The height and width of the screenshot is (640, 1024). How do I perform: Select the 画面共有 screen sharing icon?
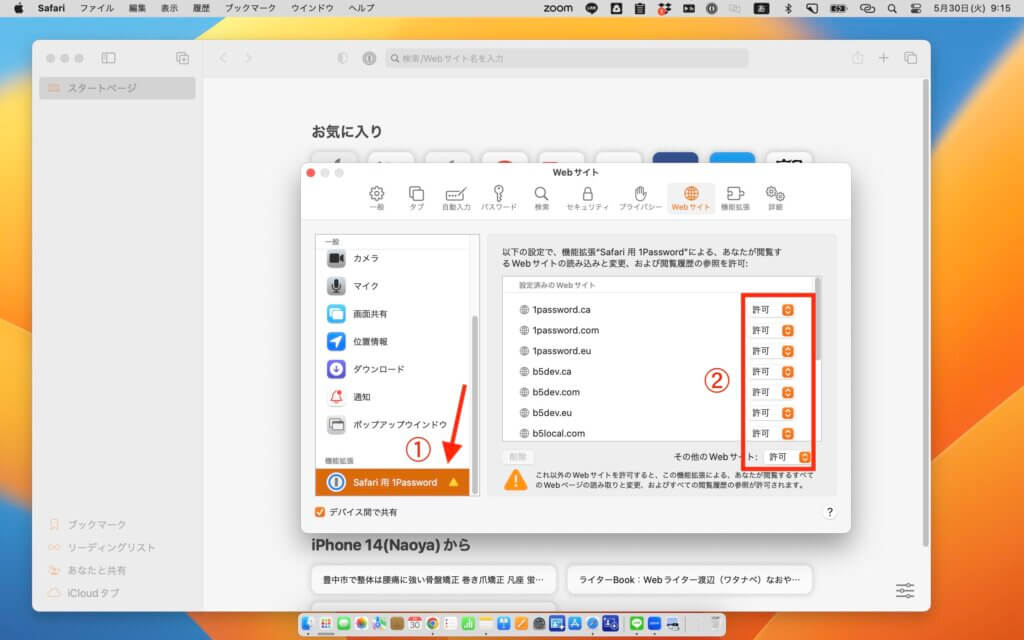point(336,314)
